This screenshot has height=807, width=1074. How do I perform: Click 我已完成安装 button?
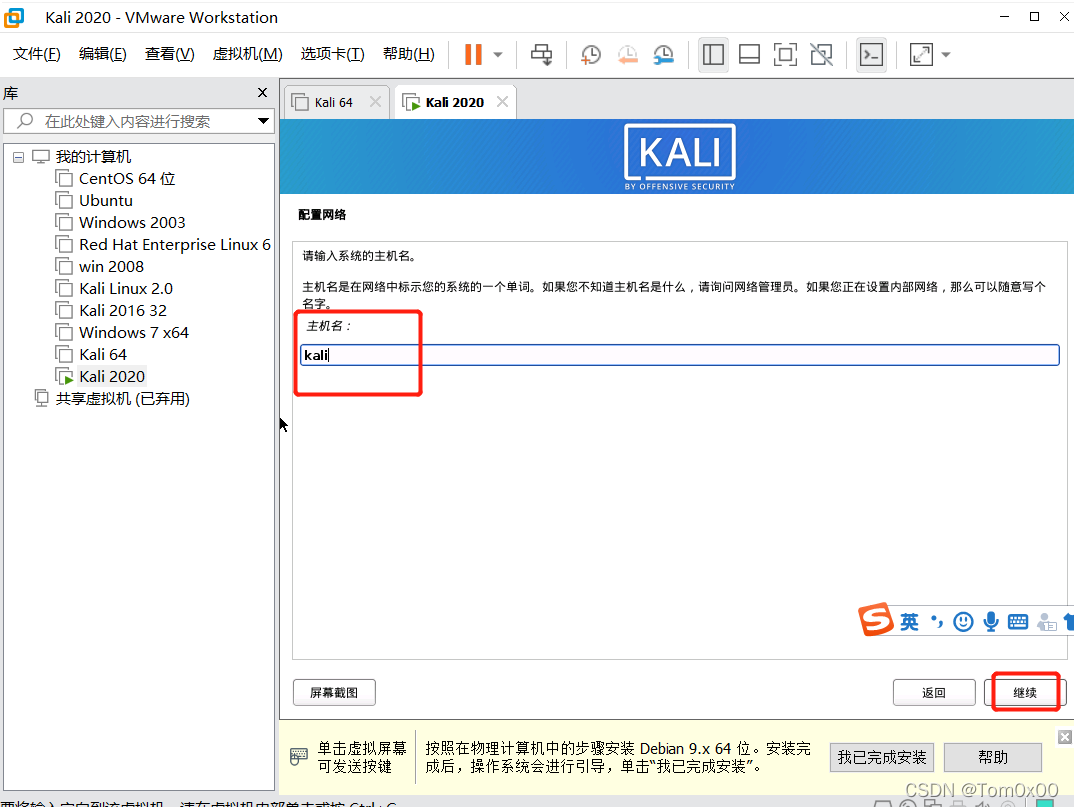pyautogui.click(x=882, y=757)
